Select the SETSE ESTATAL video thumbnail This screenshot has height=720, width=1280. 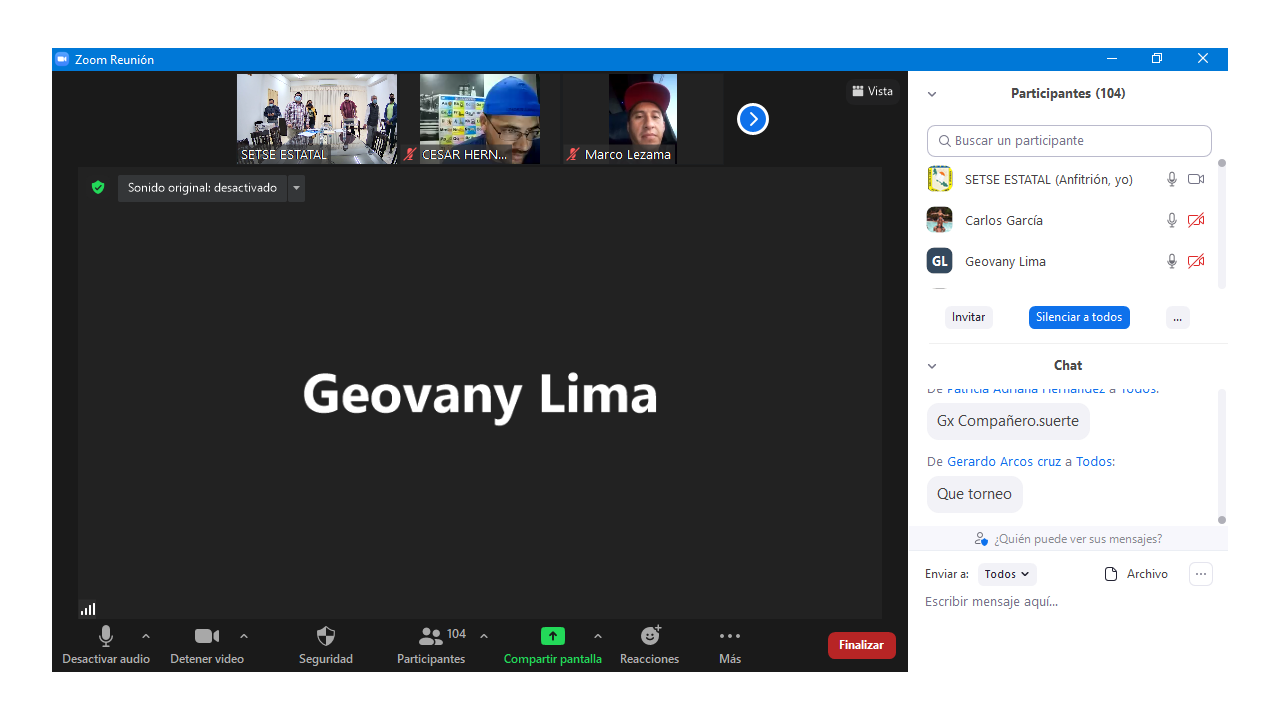pos(317,119)
